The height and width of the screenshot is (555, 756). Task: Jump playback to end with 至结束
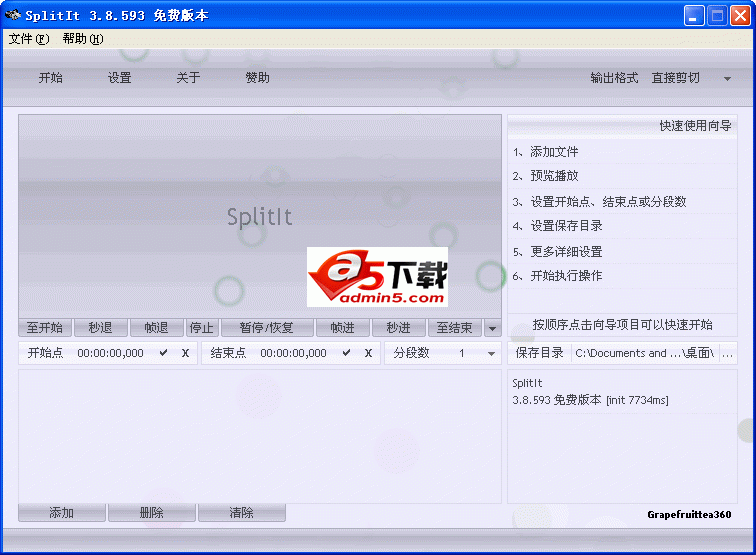[x=455, y=328]
